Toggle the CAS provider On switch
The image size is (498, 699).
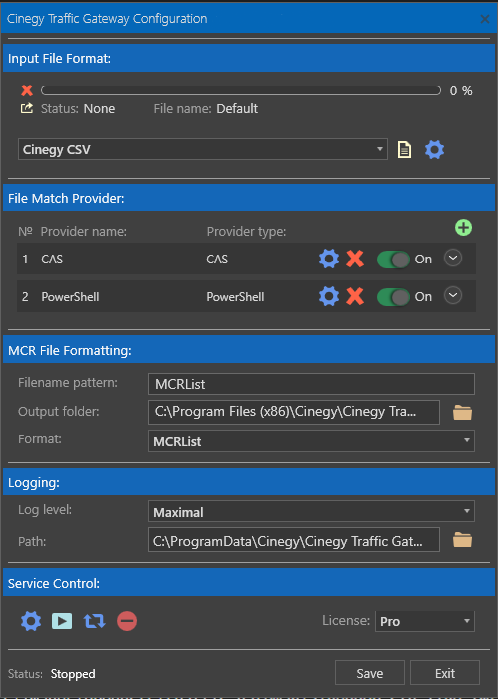coord(393,259)
